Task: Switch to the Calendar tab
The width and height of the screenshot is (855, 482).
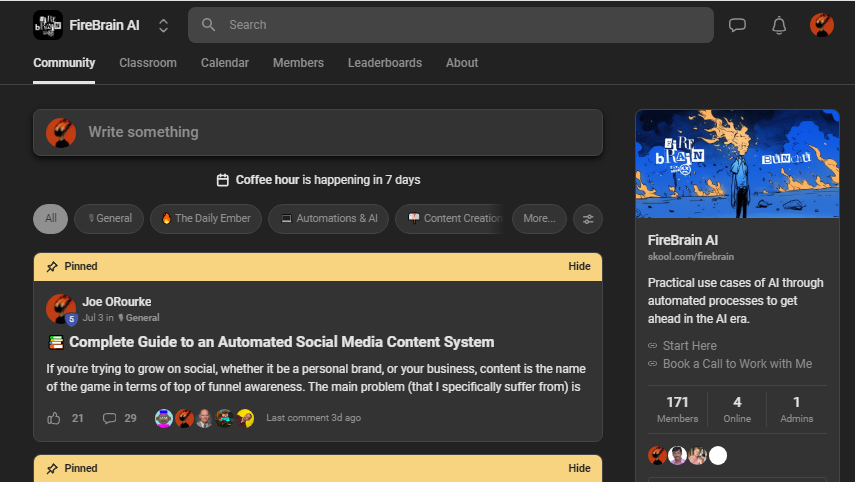Action: click(225, 63)
